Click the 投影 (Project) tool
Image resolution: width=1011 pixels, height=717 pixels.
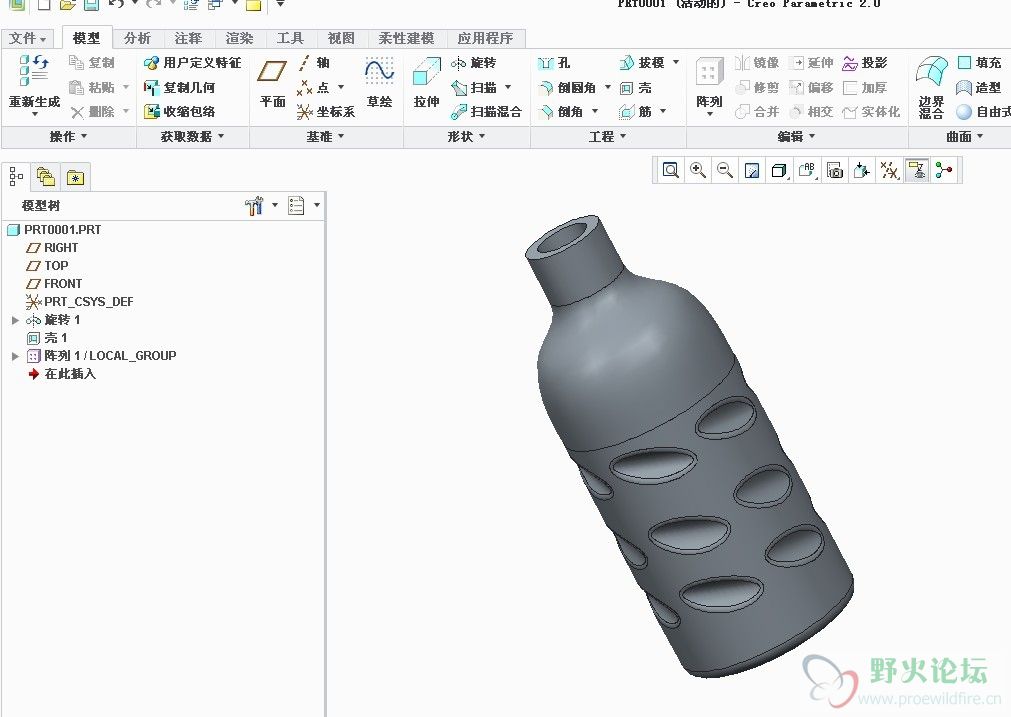(x=865, y=63)
